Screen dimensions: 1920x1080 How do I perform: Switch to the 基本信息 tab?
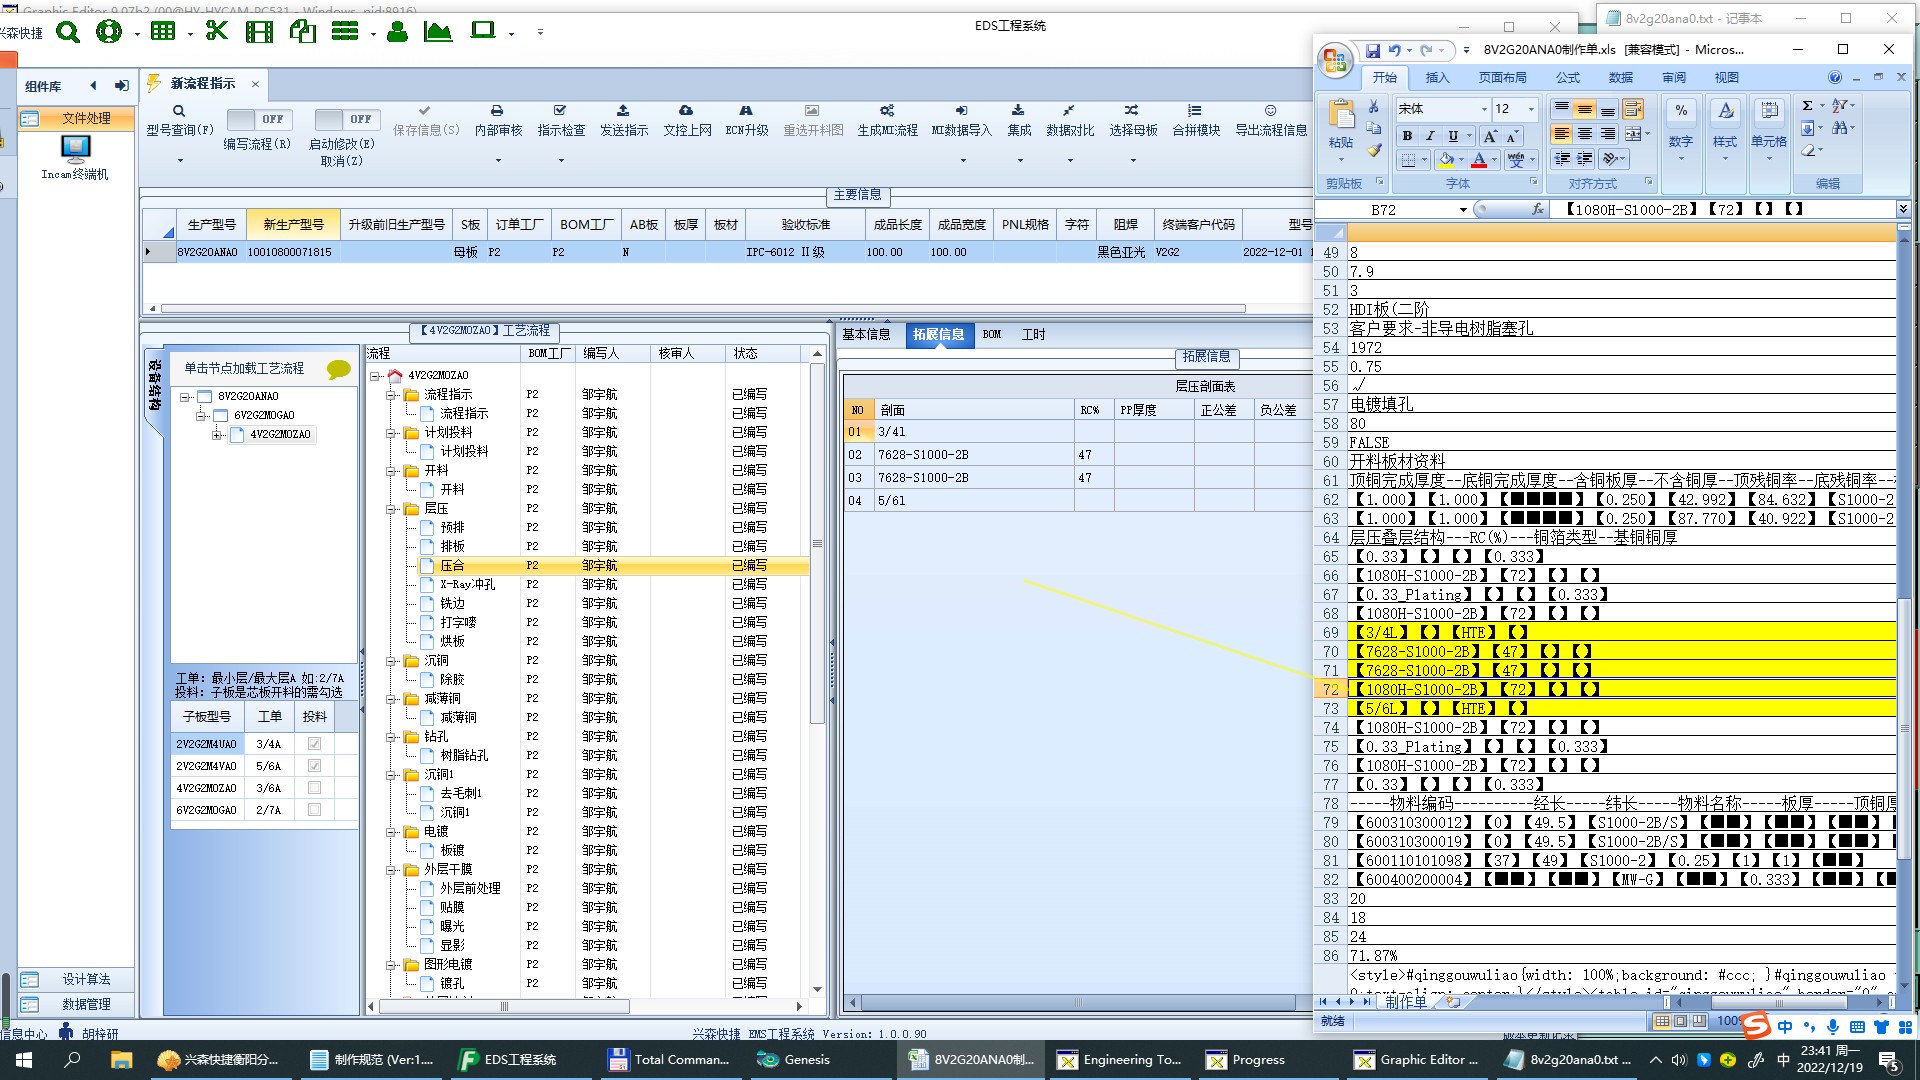coord(866,335)
